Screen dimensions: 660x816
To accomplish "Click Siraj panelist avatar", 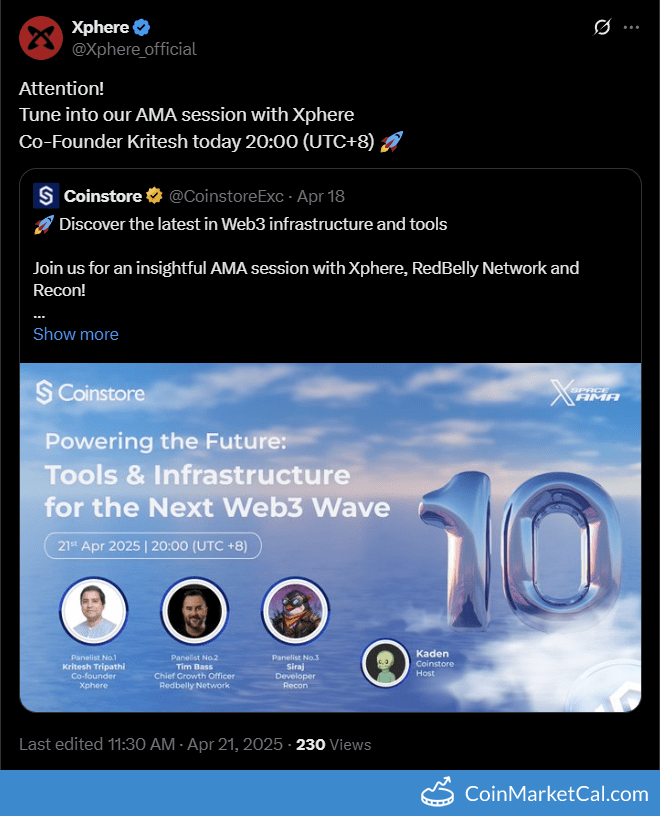I will [x=295, y=611].
